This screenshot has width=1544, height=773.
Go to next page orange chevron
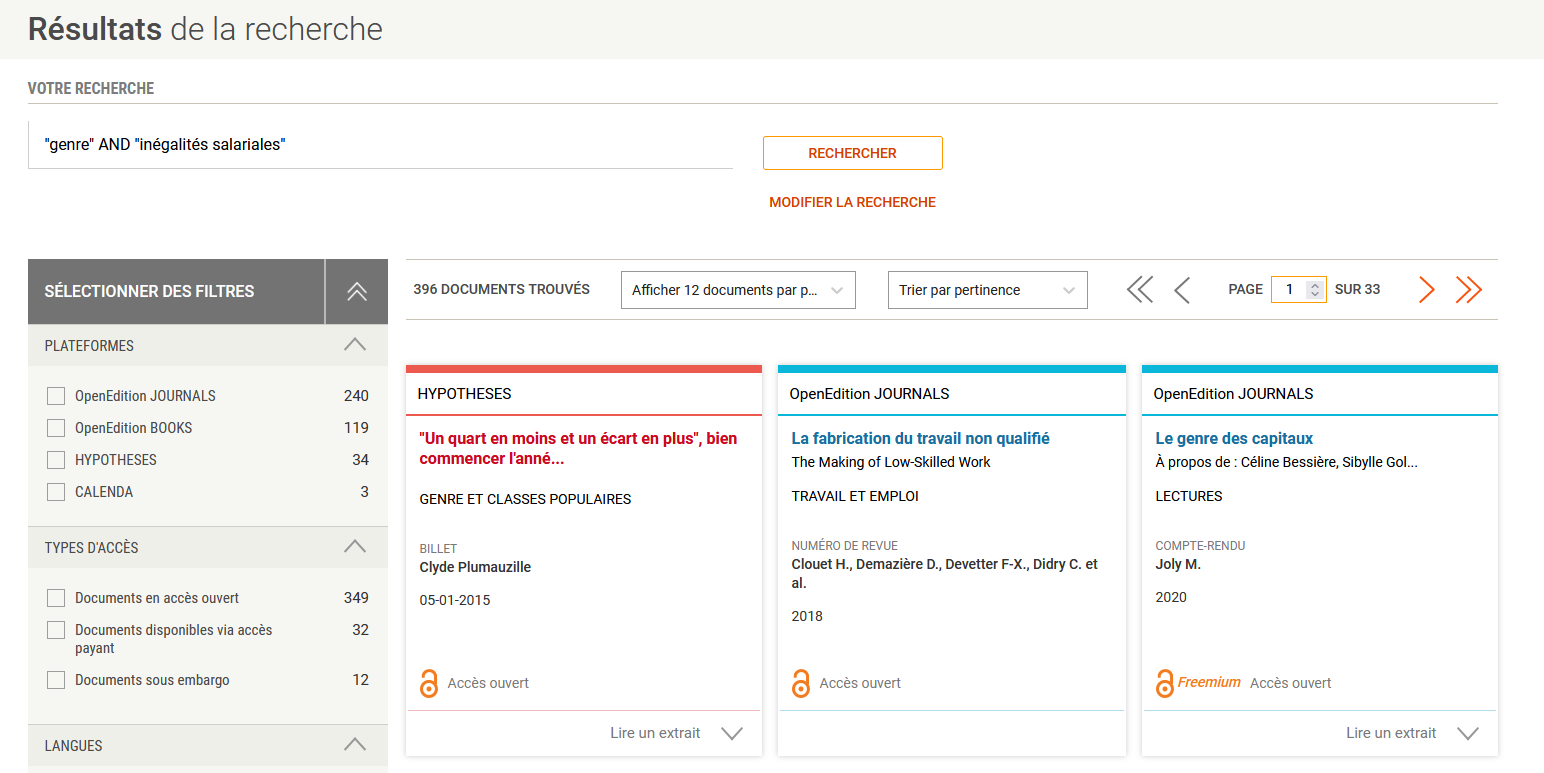(x=1427, y=290)
